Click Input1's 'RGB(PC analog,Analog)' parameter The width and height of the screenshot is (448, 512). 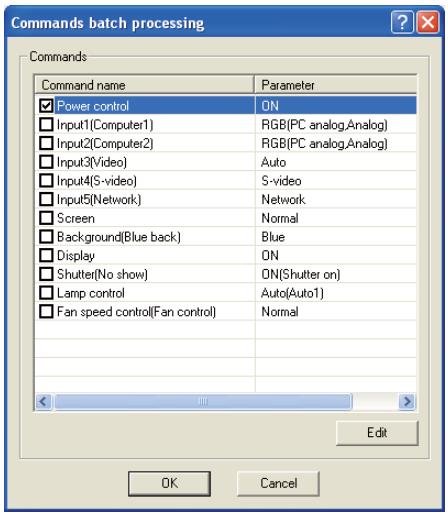pyautogui.click(x=324, y=125)
